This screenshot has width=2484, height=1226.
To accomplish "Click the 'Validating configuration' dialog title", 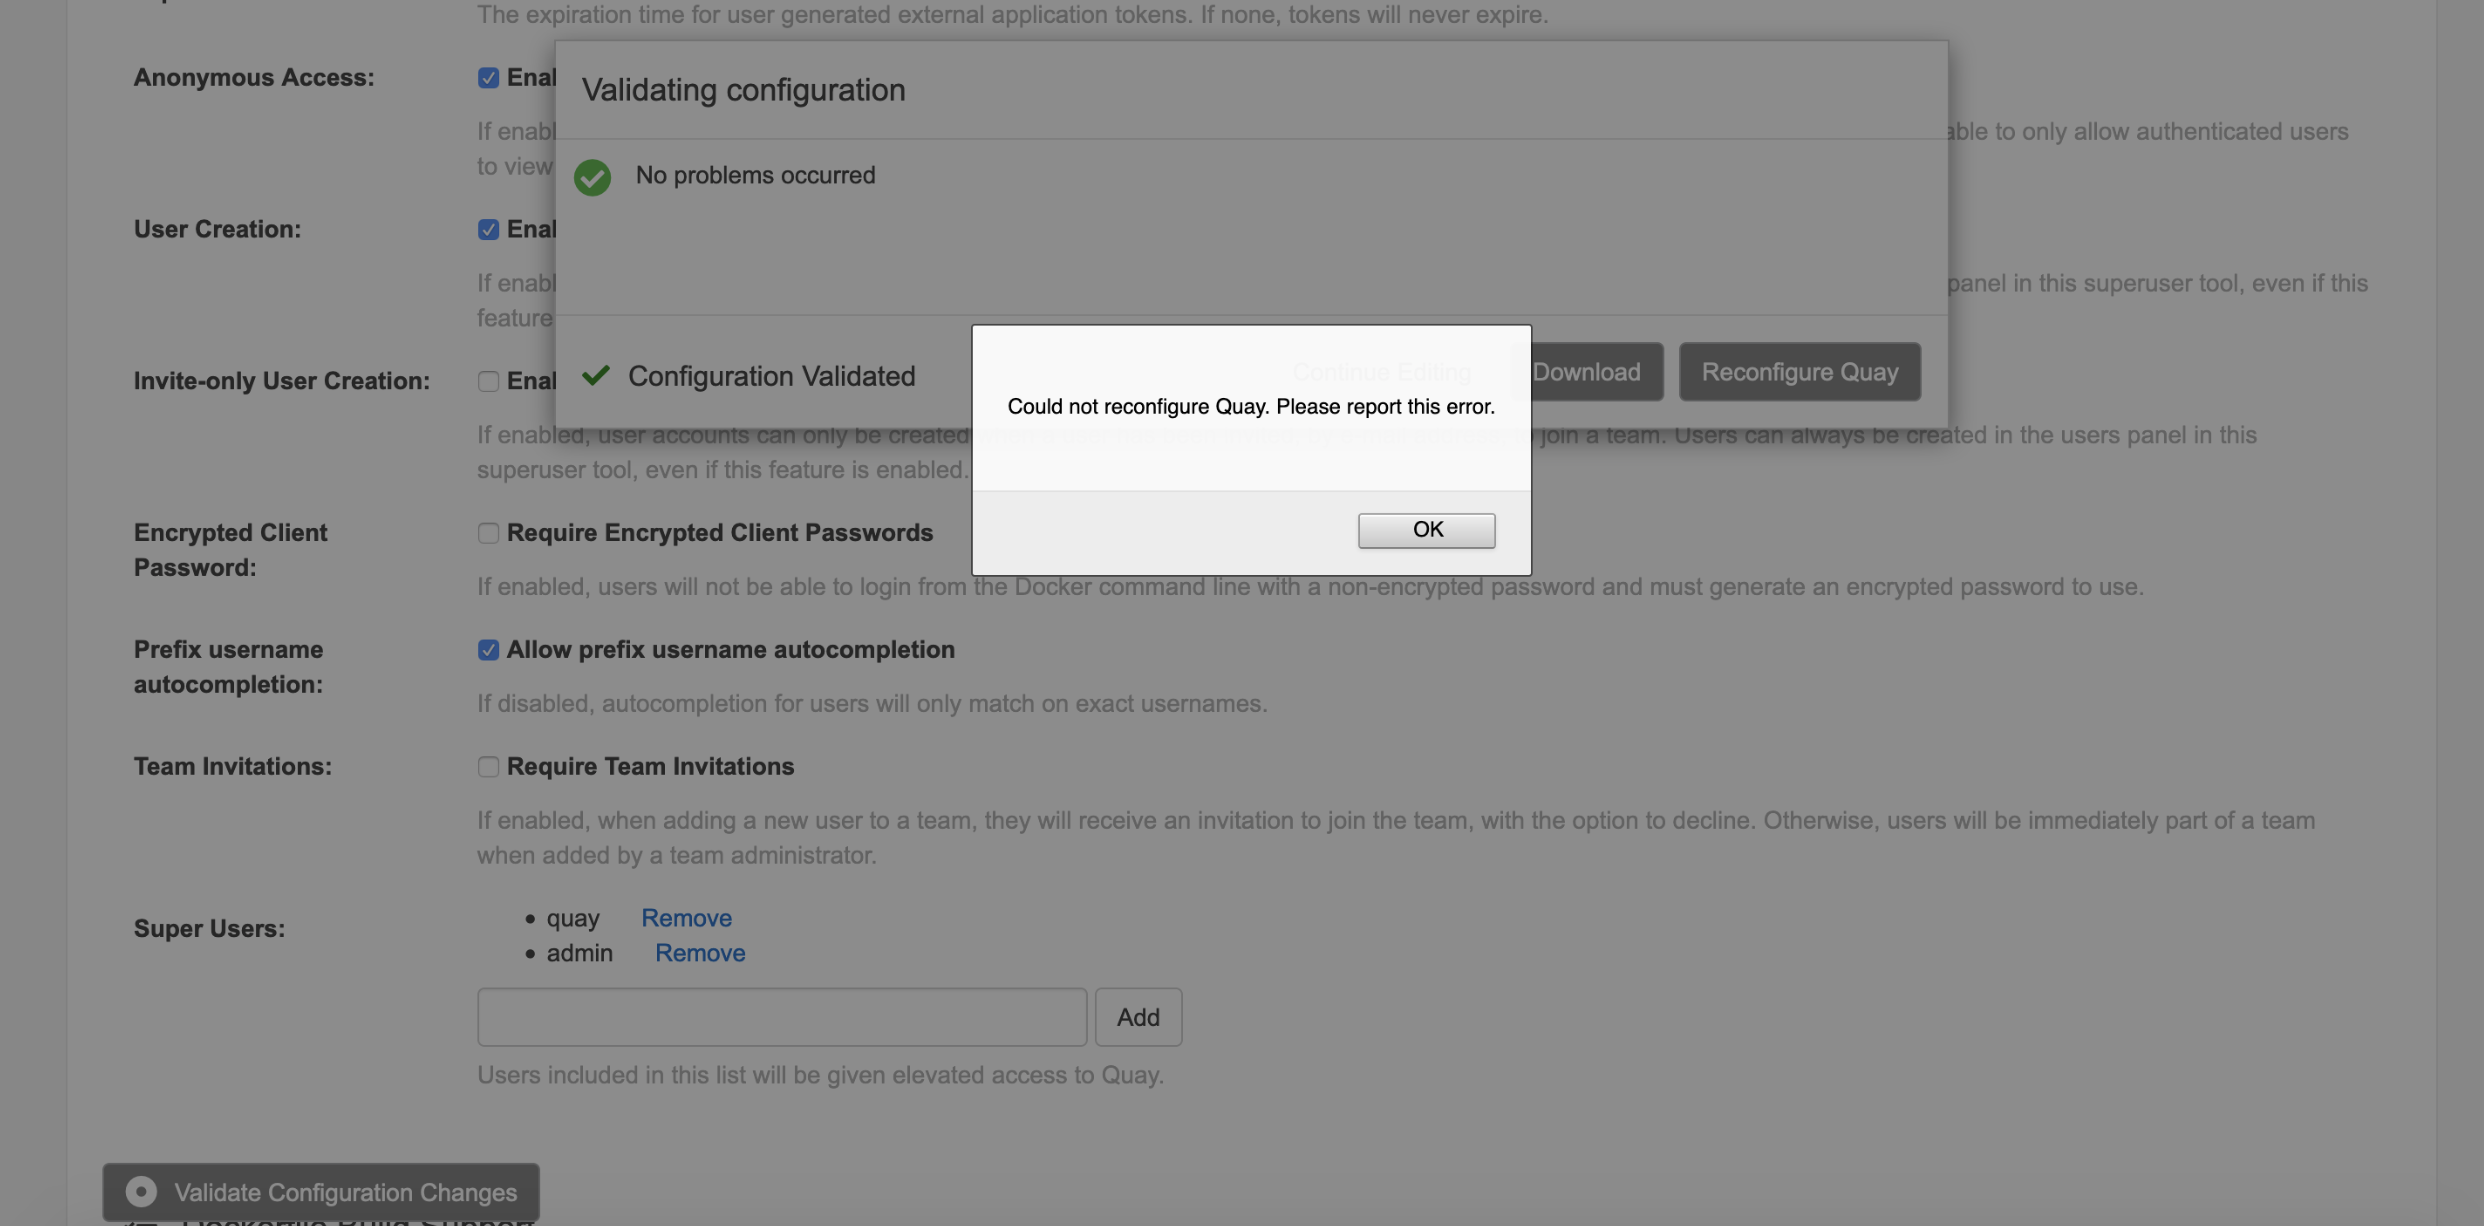I will [x=743, y=90].
